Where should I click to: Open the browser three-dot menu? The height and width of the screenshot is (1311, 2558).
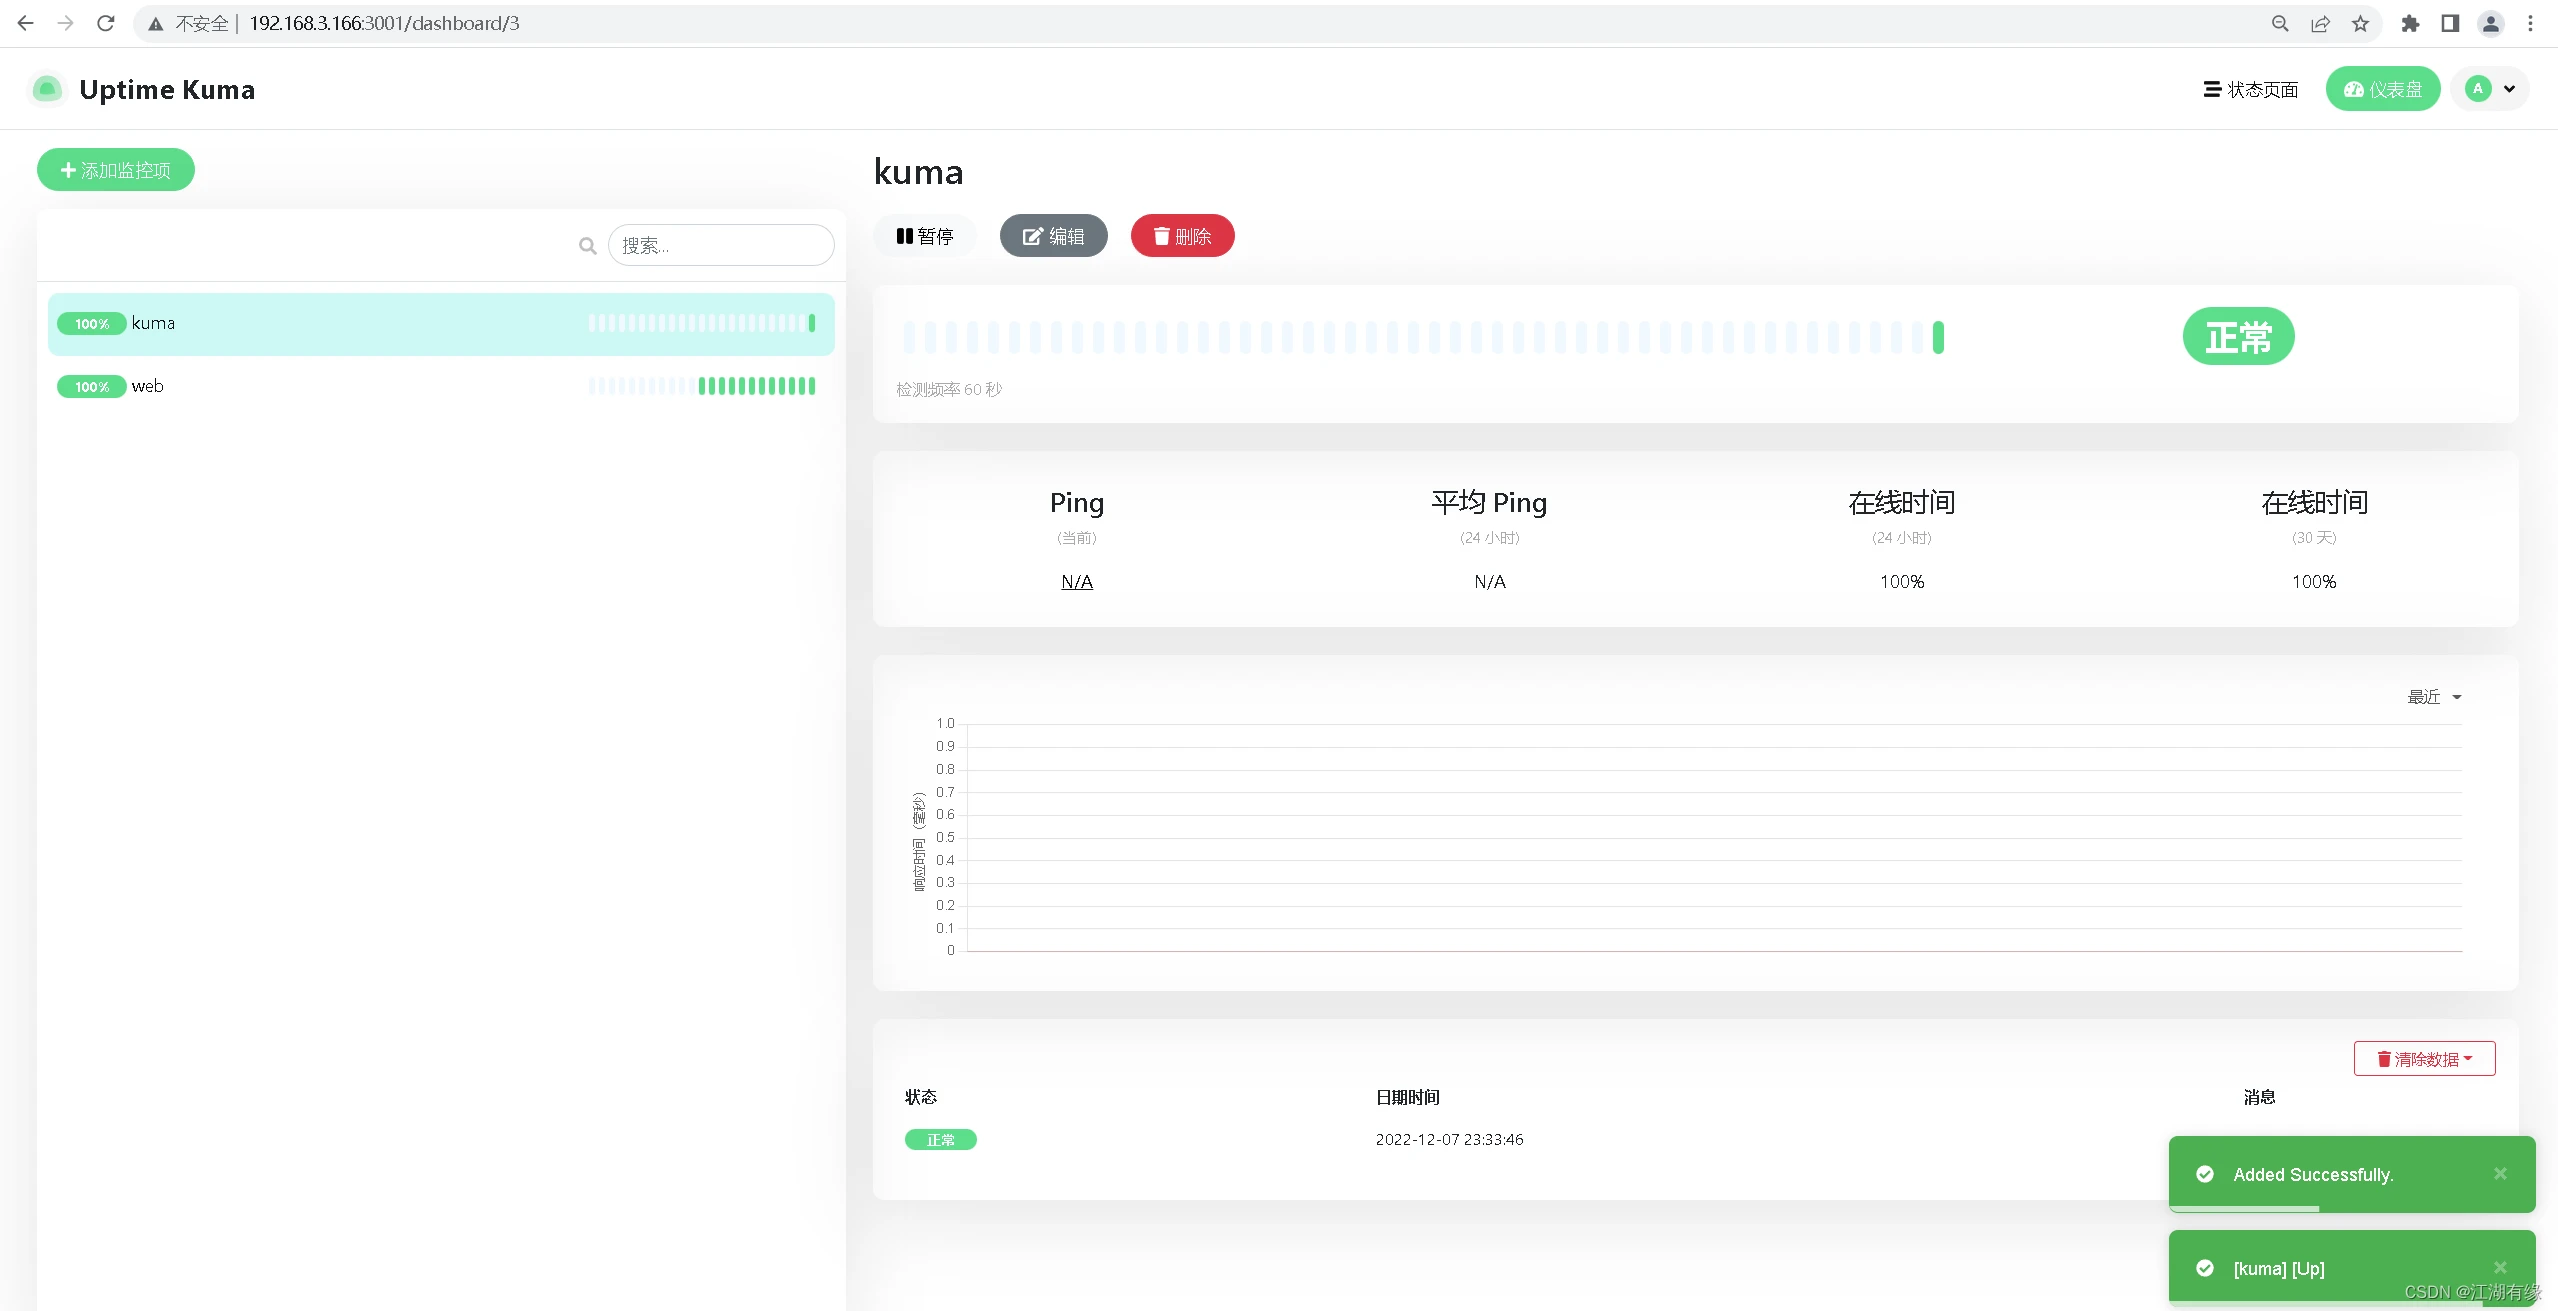2531,23
